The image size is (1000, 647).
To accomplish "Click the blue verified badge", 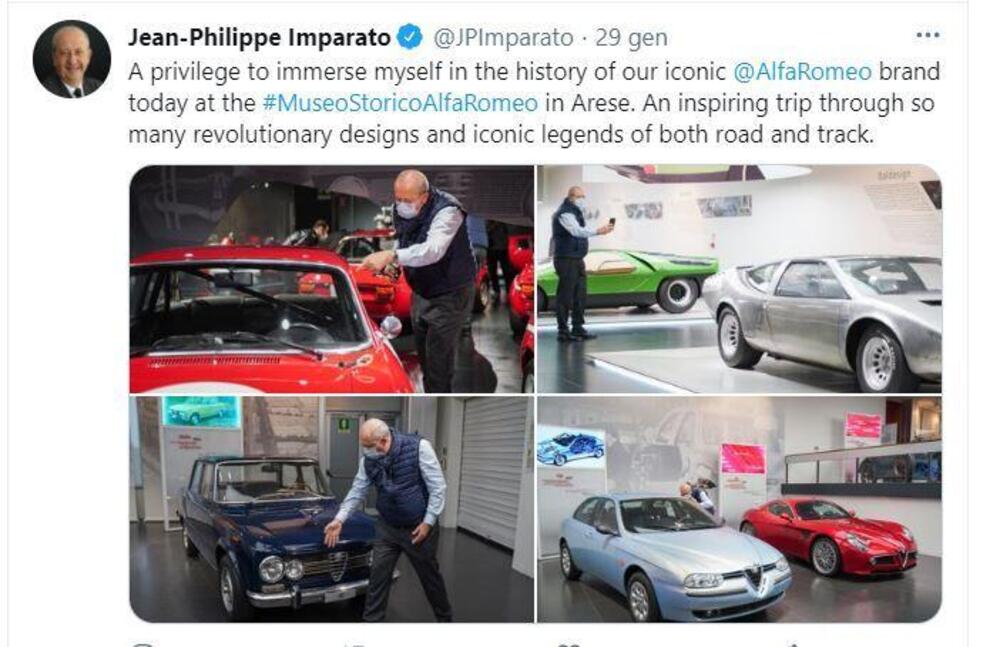I will click(x=410, y=37).
